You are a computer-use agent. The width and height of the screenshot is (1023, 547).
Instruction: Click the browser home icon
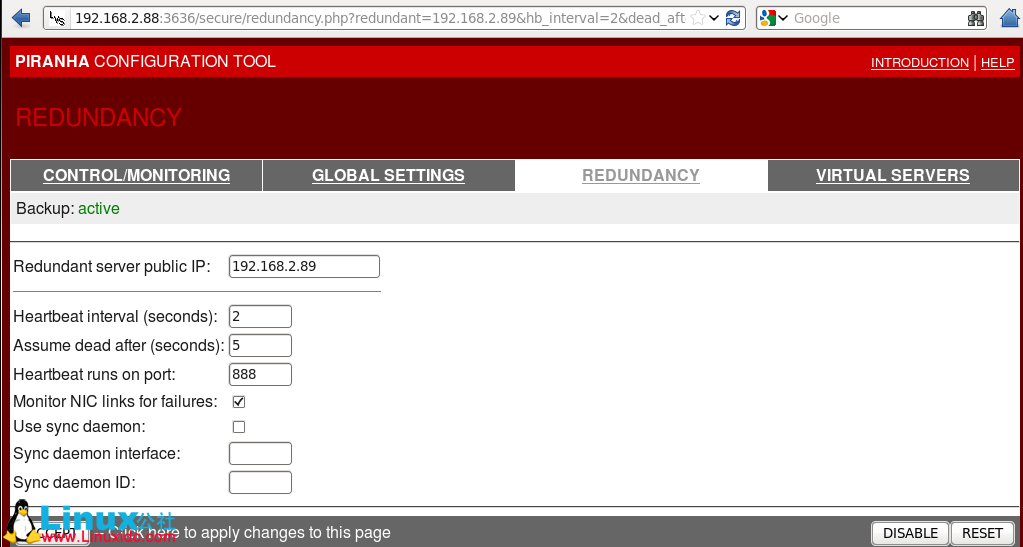1010,18
